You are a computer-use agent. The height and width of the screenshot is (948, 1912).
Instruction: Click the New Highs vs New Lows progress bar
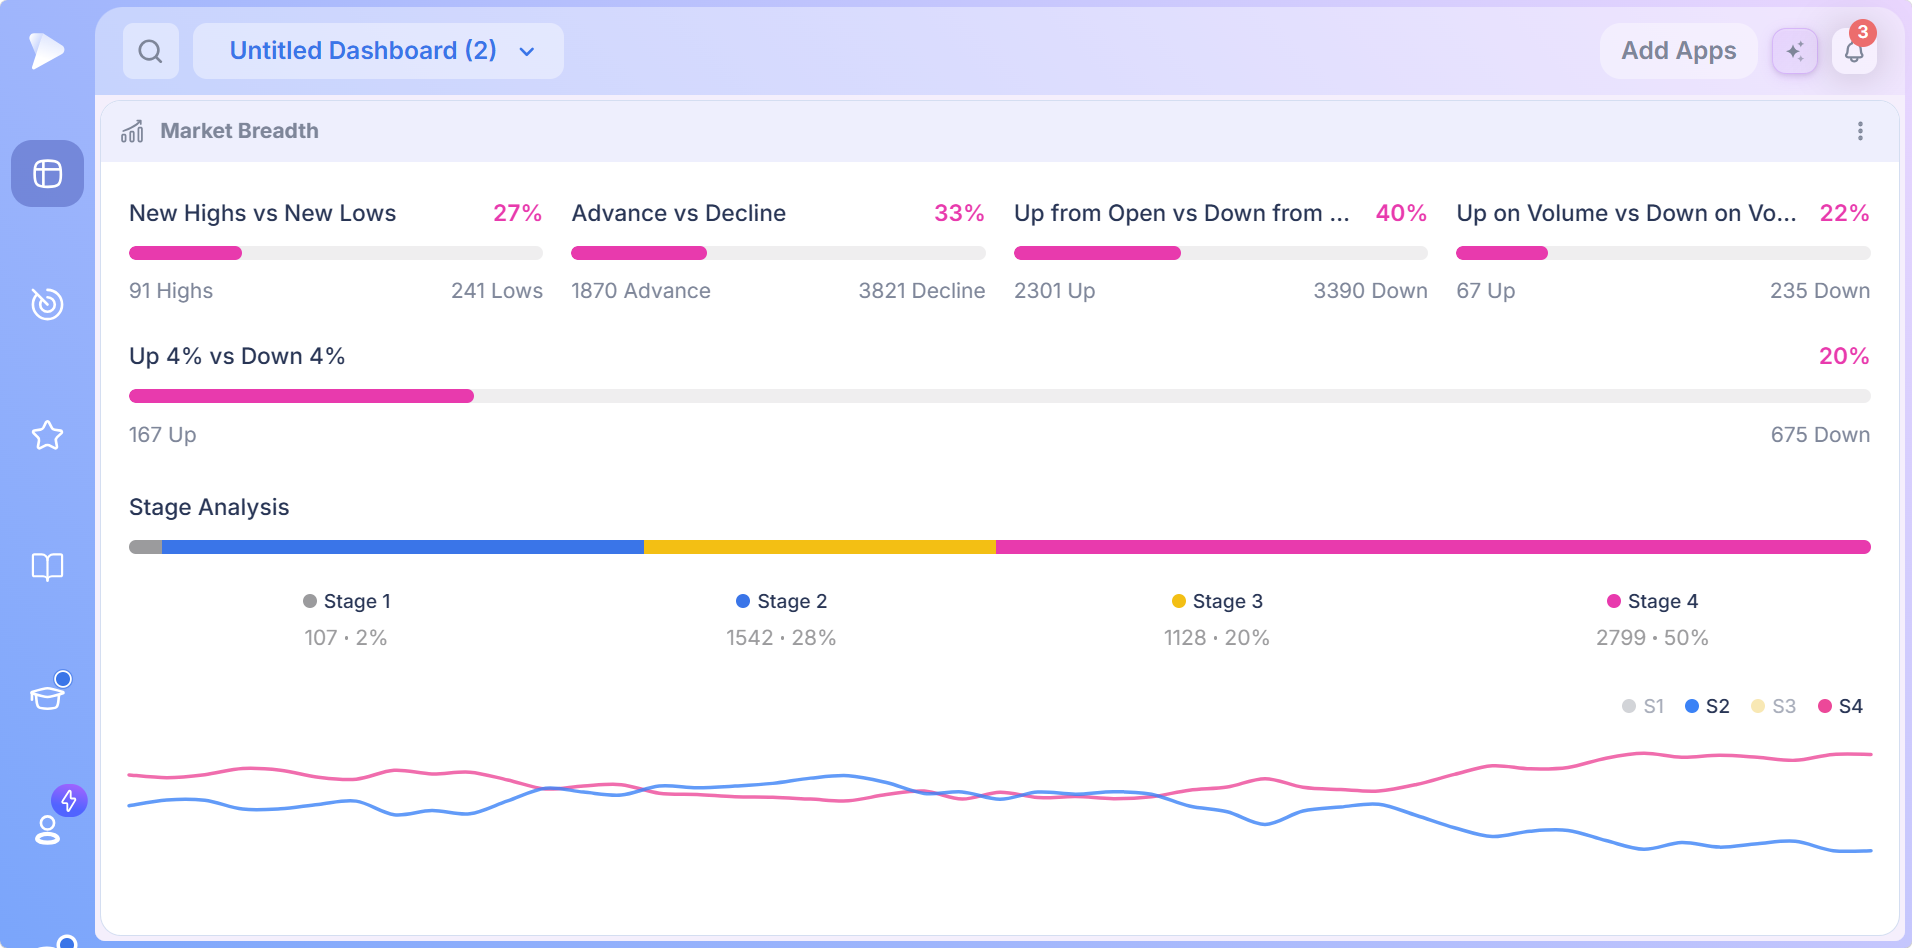click(336, 253)
